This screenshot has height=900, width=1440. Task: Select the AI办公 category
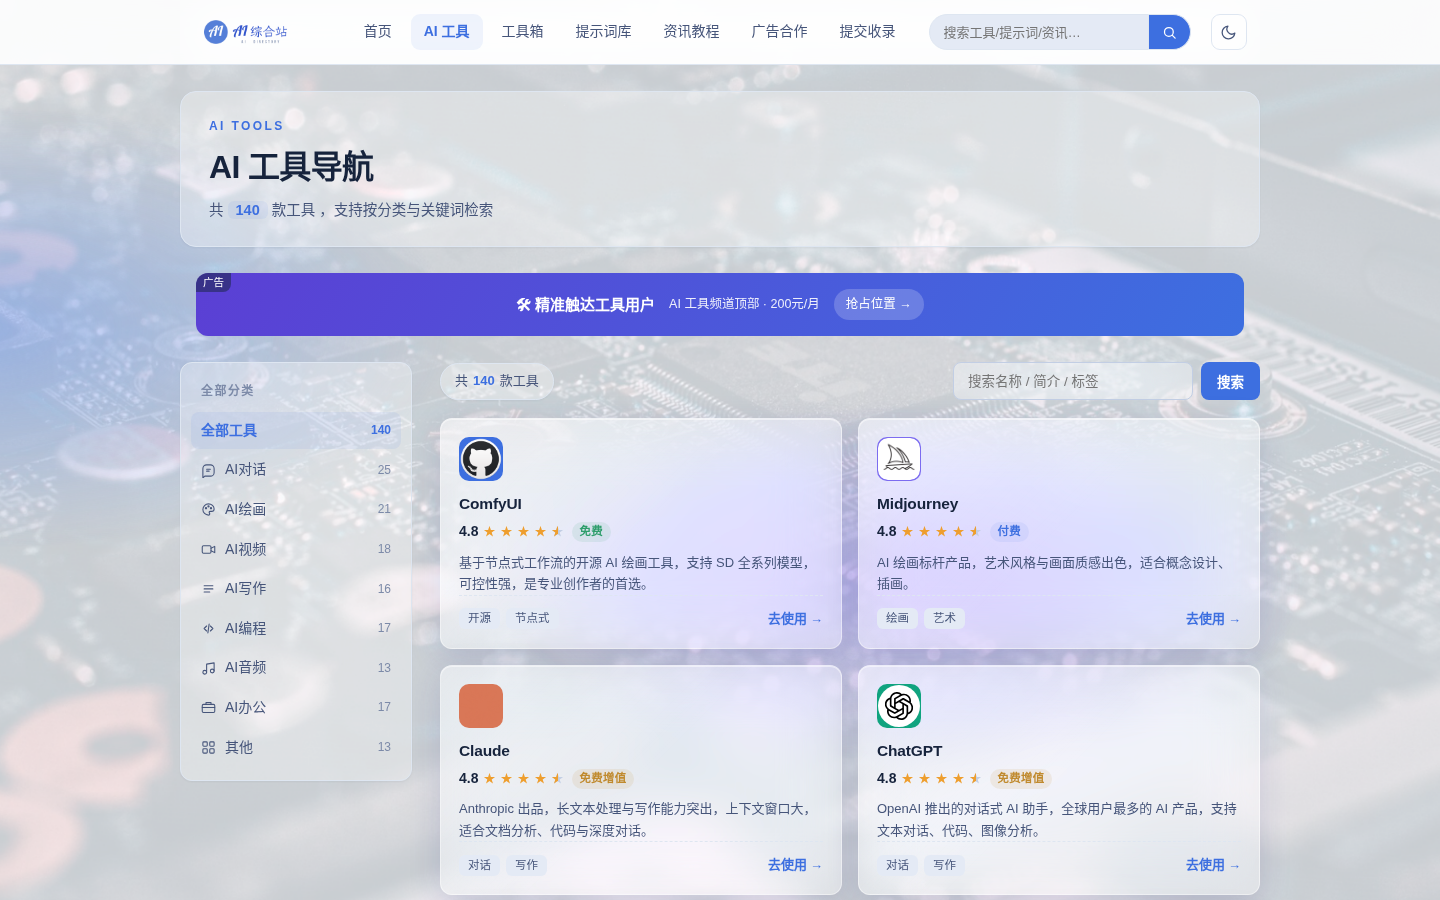click(x=296, y=707)
